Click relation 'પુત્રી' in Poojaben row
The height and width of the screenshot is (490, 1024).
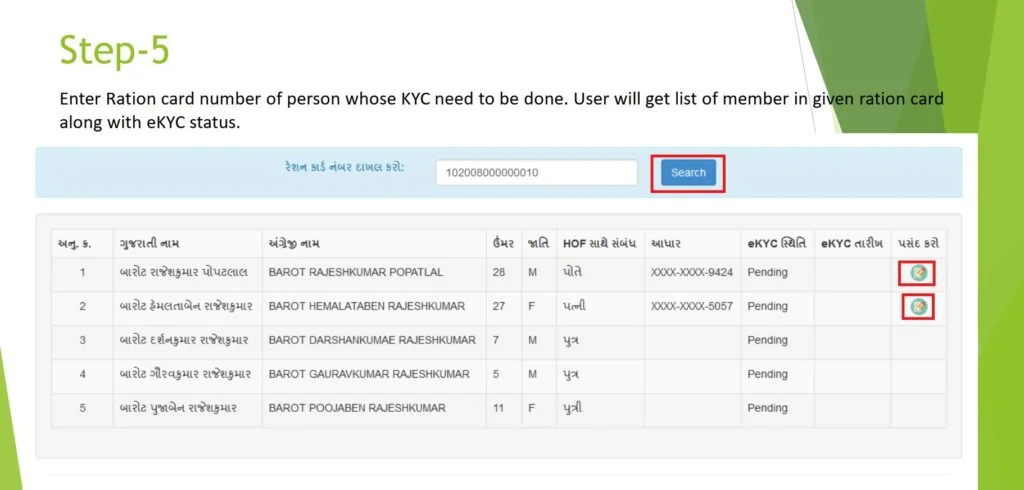[x=572, y=408]
